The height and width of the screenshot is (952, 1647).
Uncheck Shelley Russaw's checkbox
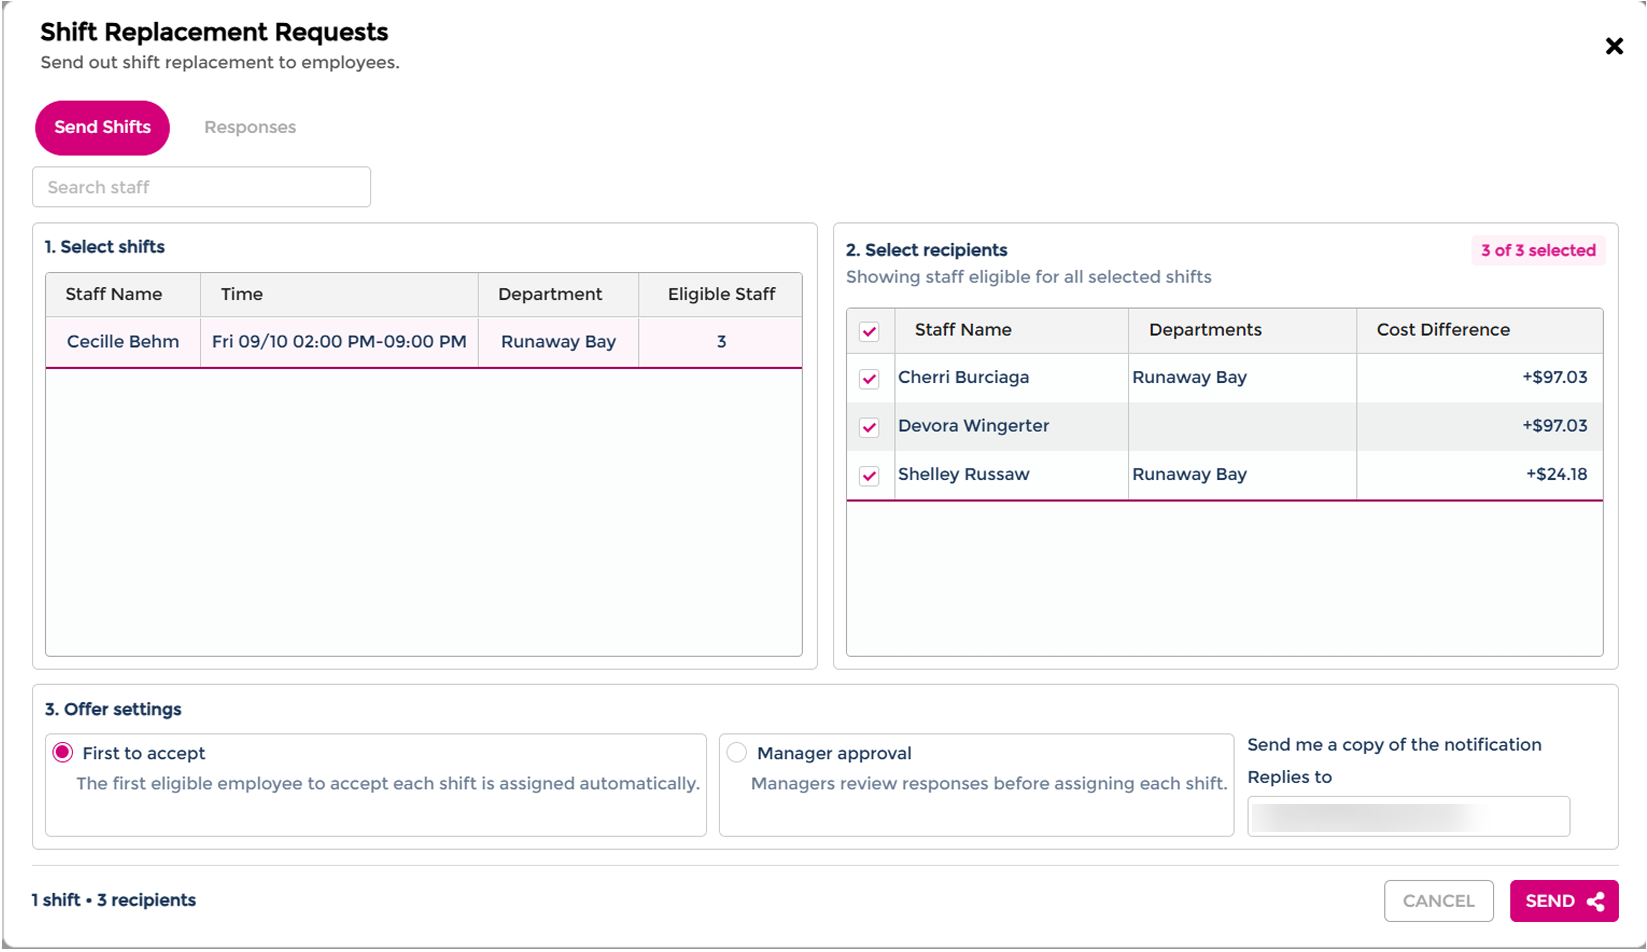(869, 476)
